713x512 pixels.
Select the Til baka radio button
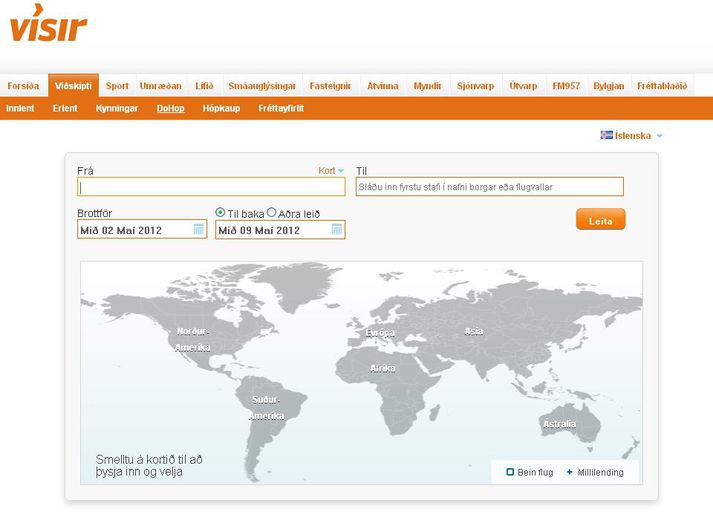(x=220, y=212)
